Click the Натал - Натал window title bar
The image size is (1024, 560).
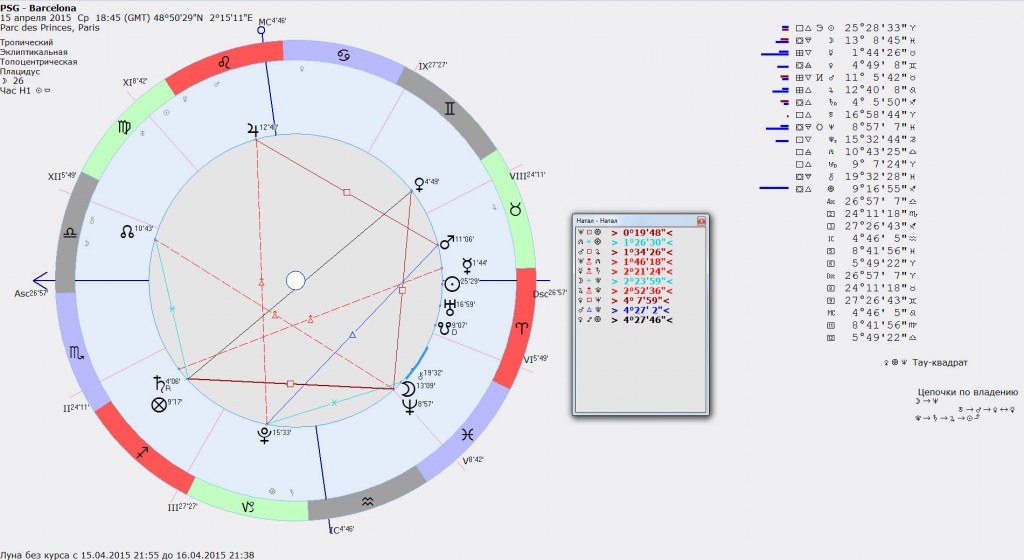641,221
